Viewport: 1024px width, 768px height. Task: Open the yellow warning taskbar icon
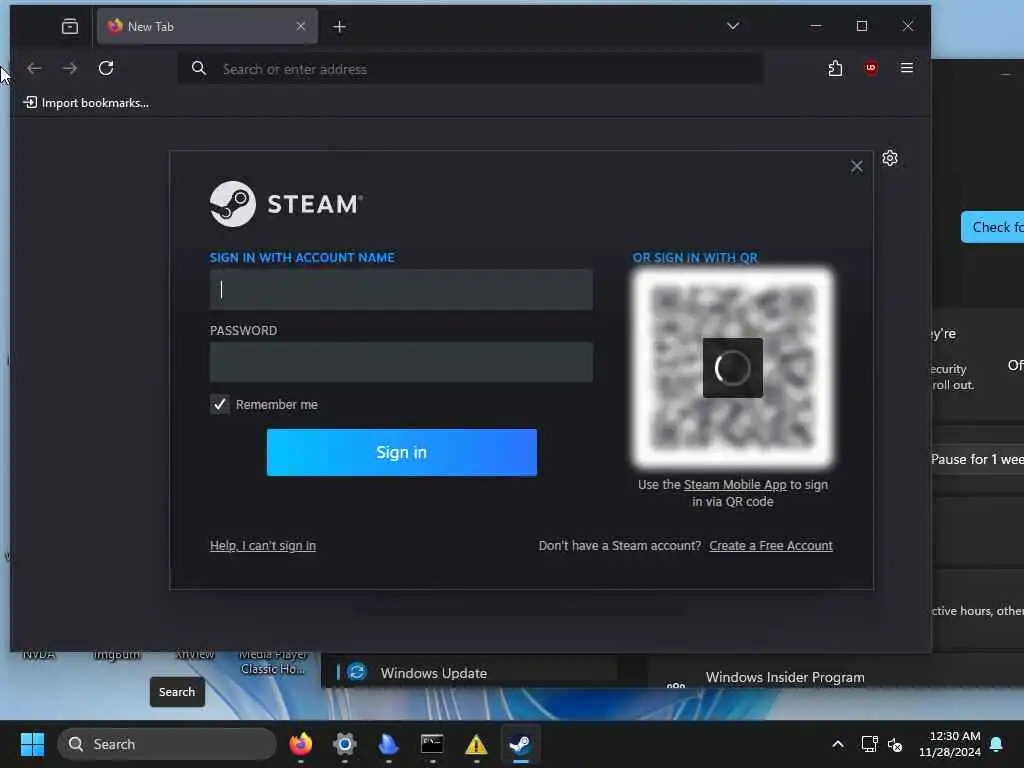tap(476, 744)
